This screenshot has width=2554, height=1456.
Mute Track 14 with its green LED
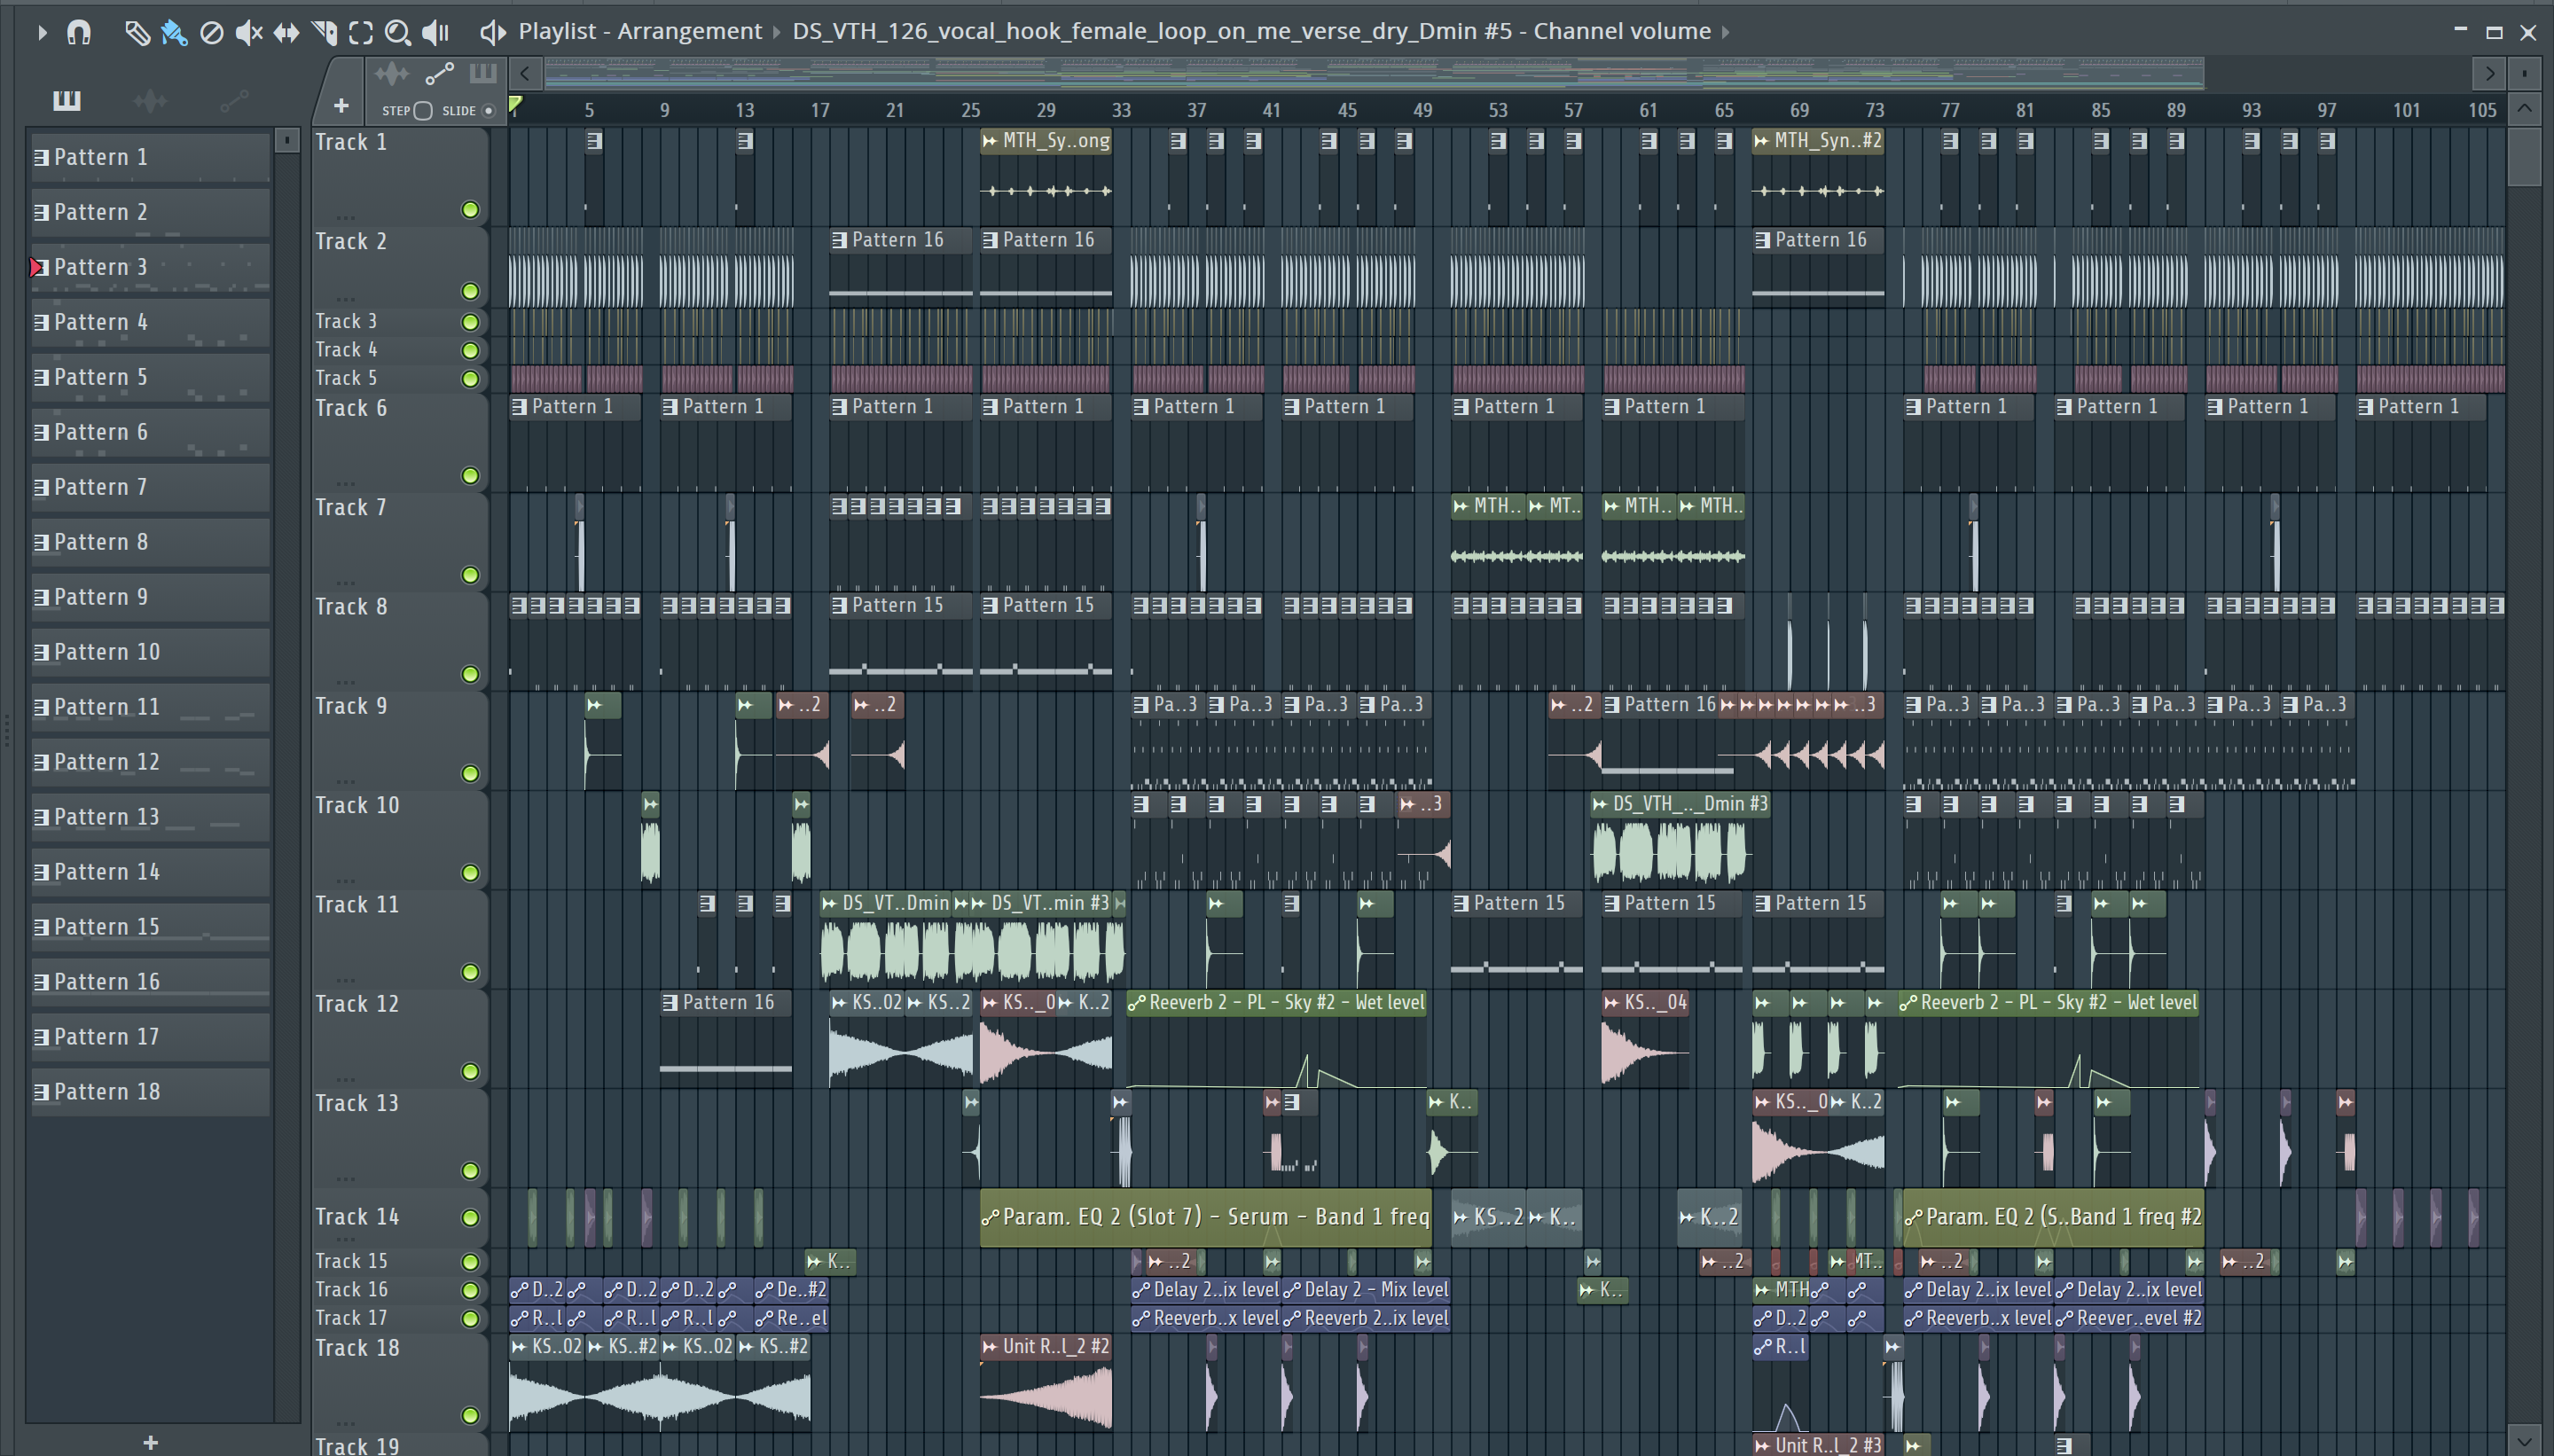click(470, 1218)
